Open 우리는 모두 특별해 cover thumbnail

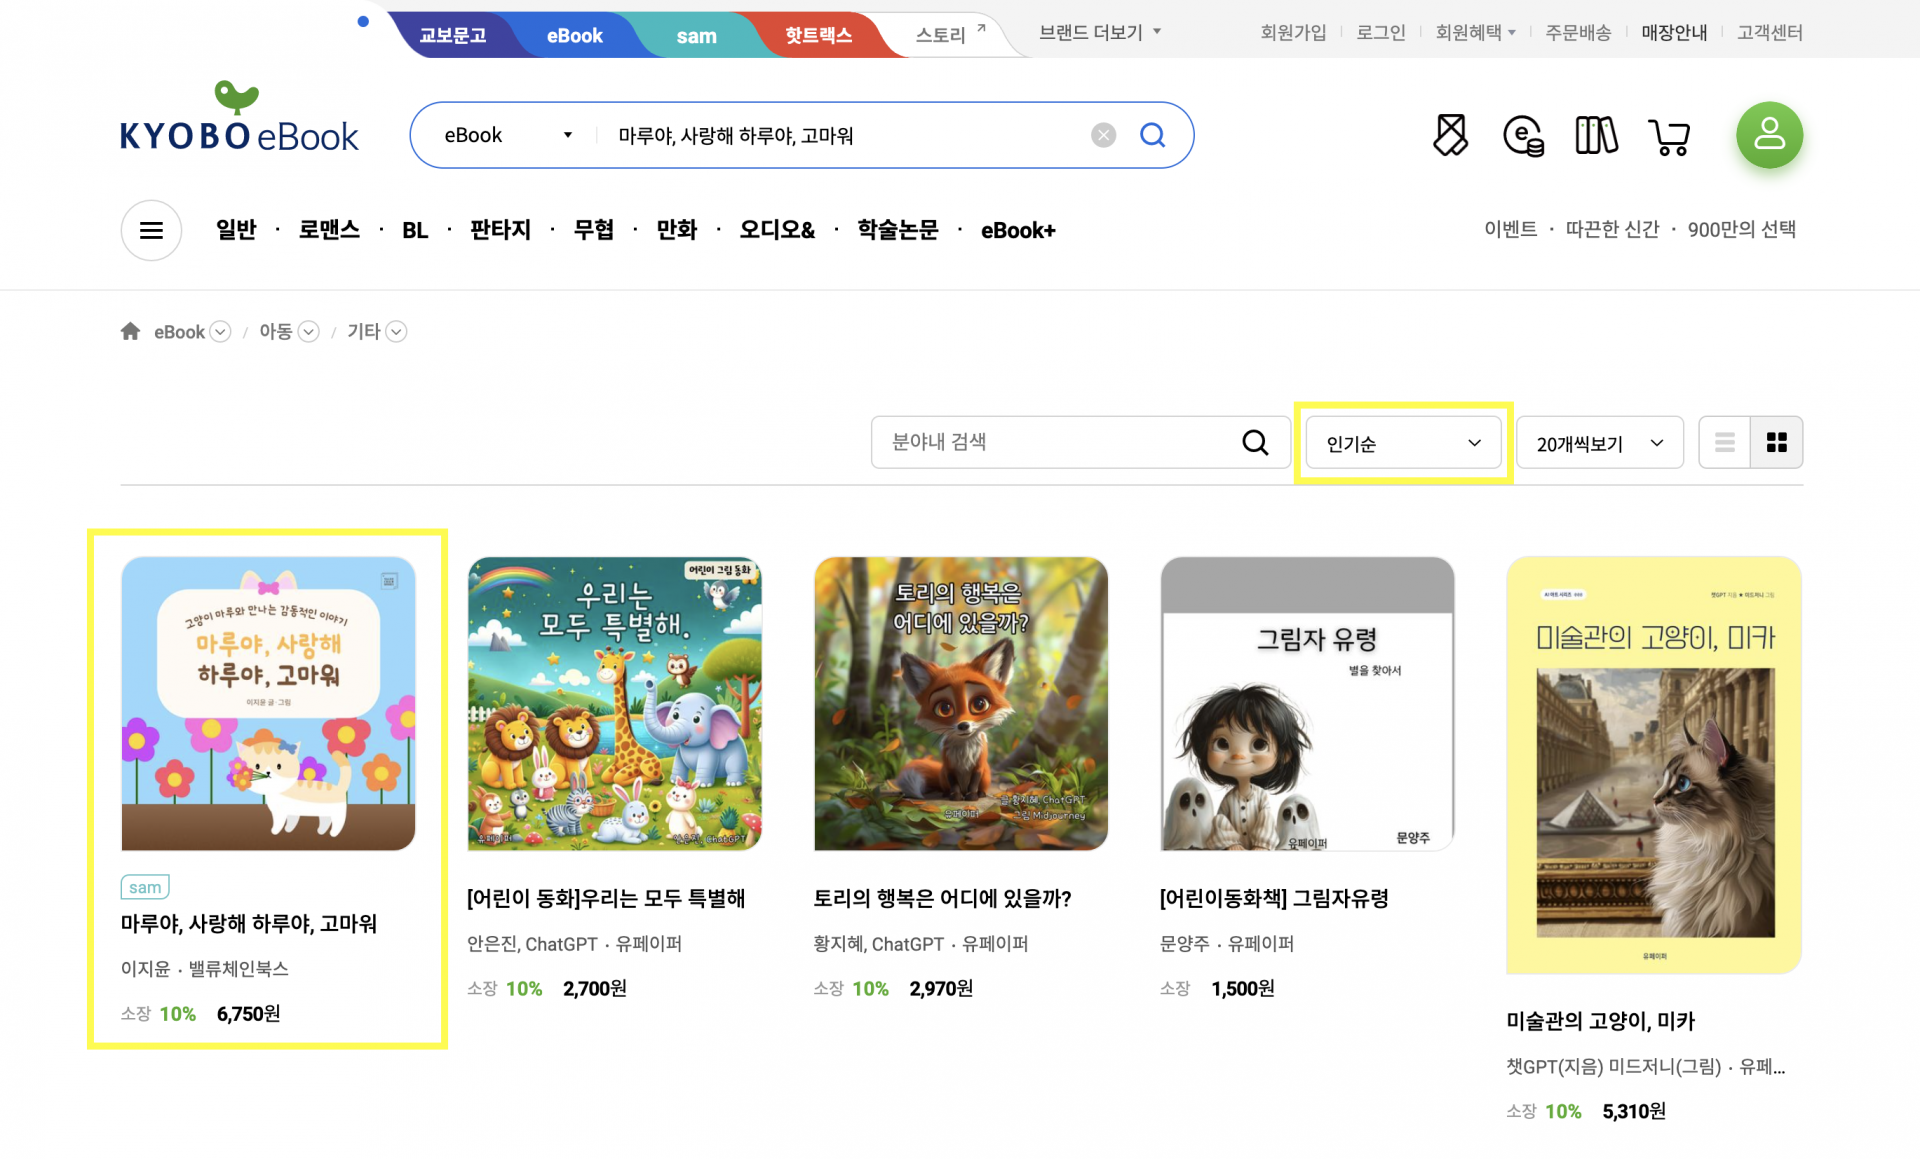(x=614, y=704)
